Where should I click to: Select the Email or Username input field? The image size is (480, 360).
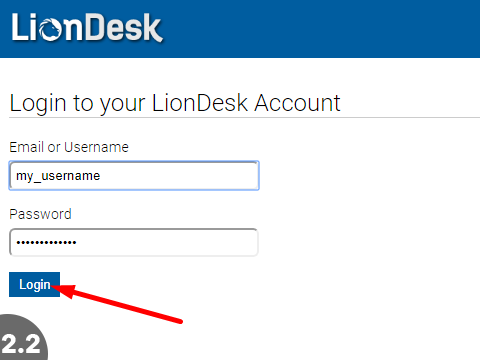point(134,176)
